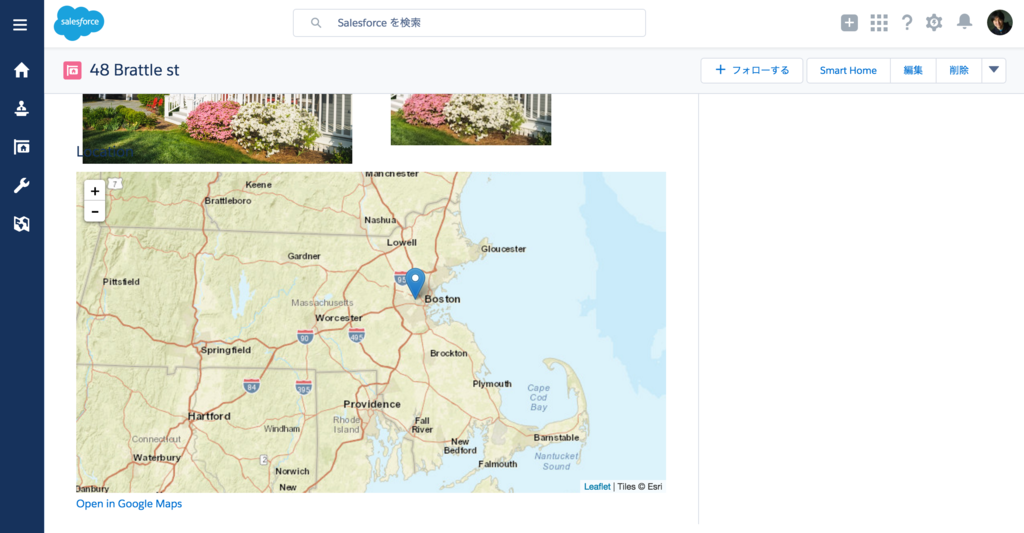Click the Smart Home button
Screen dimensions: 1024x533
tap(848, 71)
